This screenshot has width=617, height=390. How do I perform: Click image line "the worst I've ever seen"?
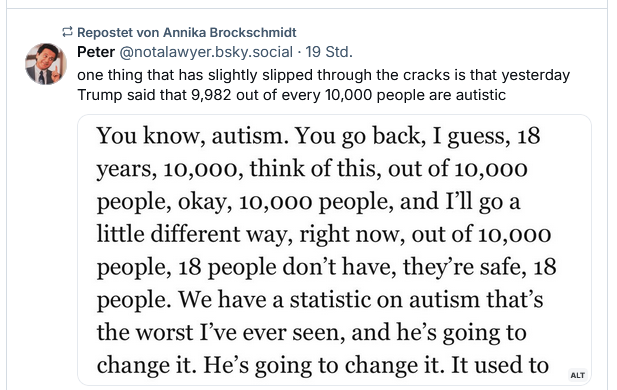tap(312, 333)
